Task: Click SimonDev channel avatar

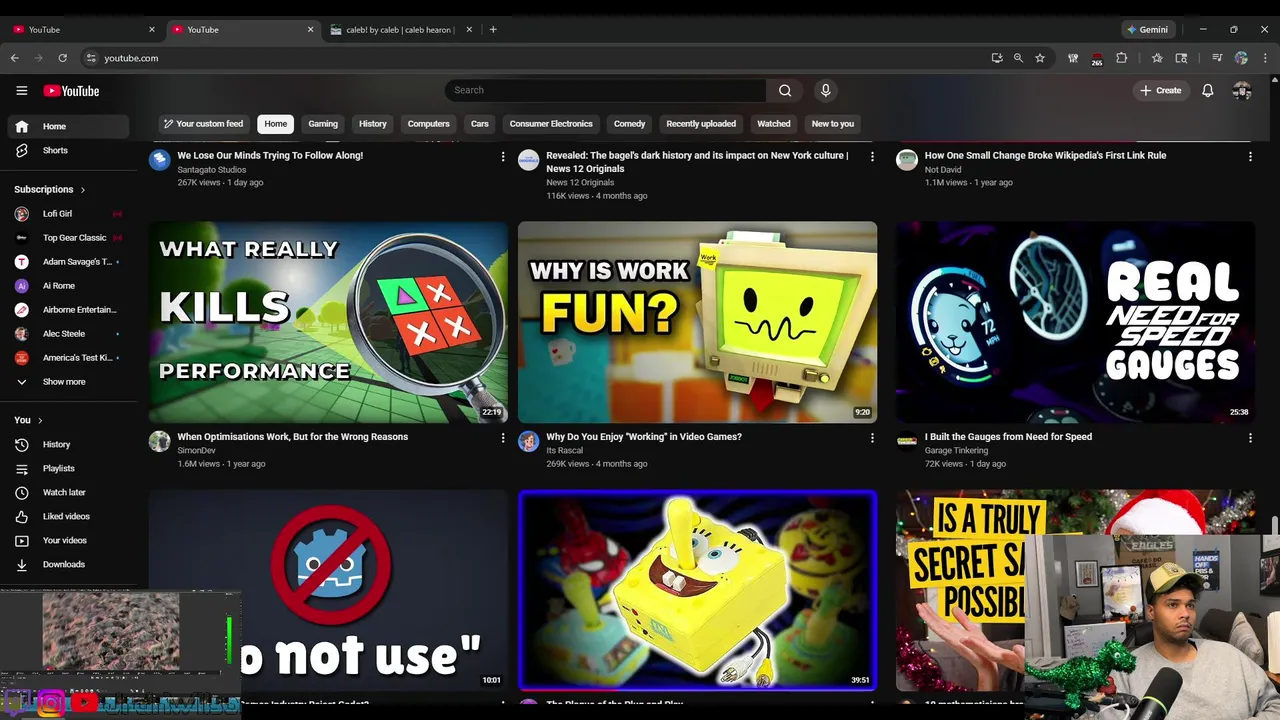Action: point(160,442)
